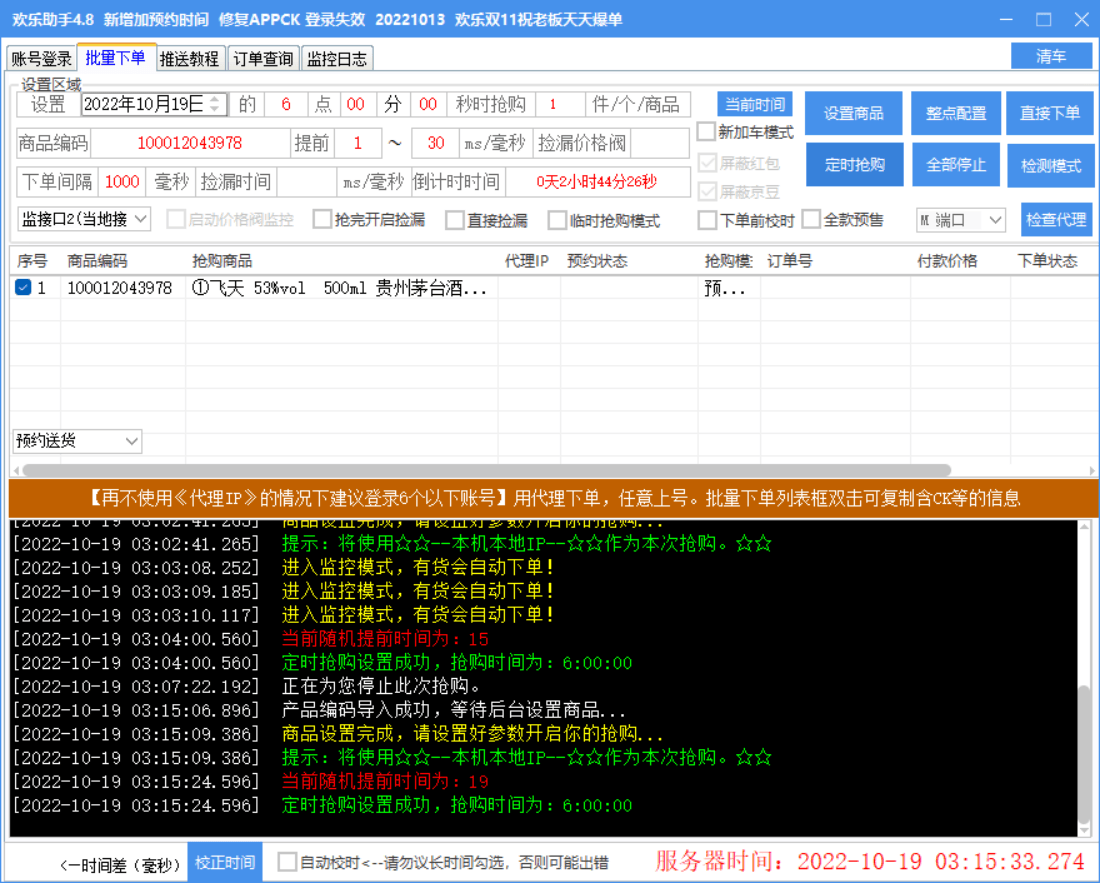Enable 自动校时 auto time sync
Viewport: 1100px width, 883px height.
tap(288, 862)
